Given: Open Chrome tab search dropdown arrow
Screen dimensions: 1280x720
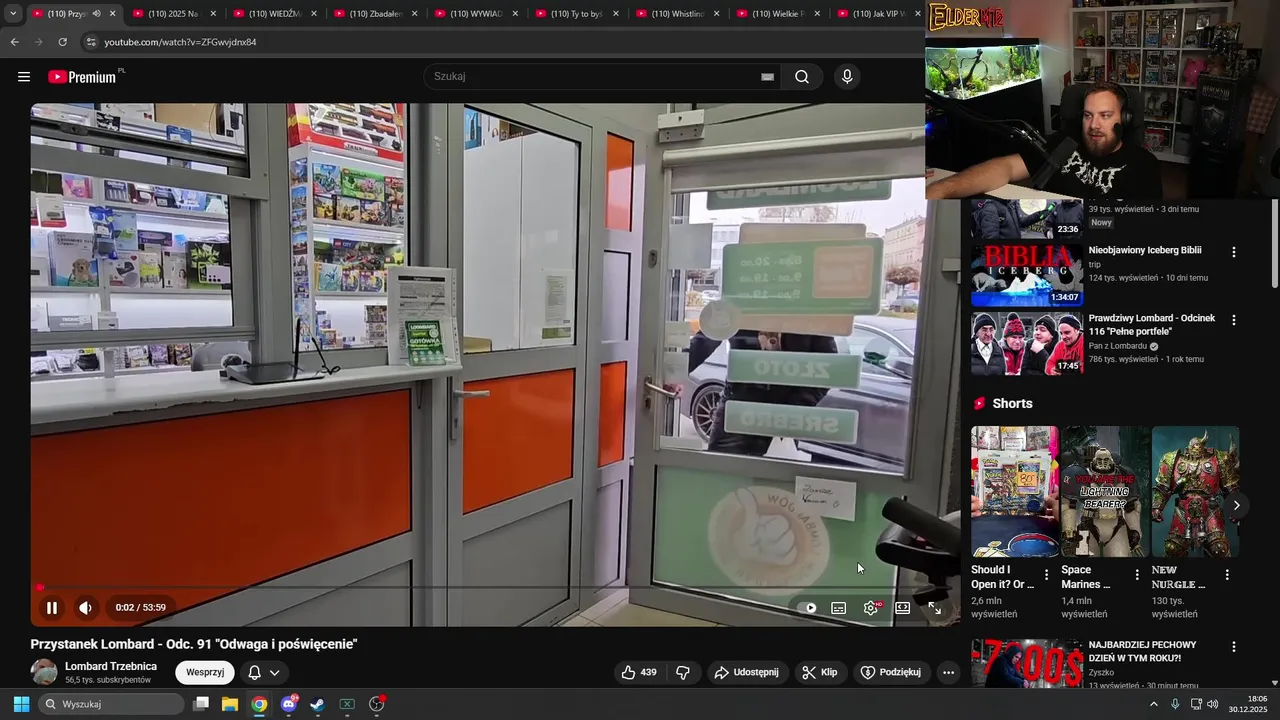Looking at the screenshot, I should click(12, 13).
